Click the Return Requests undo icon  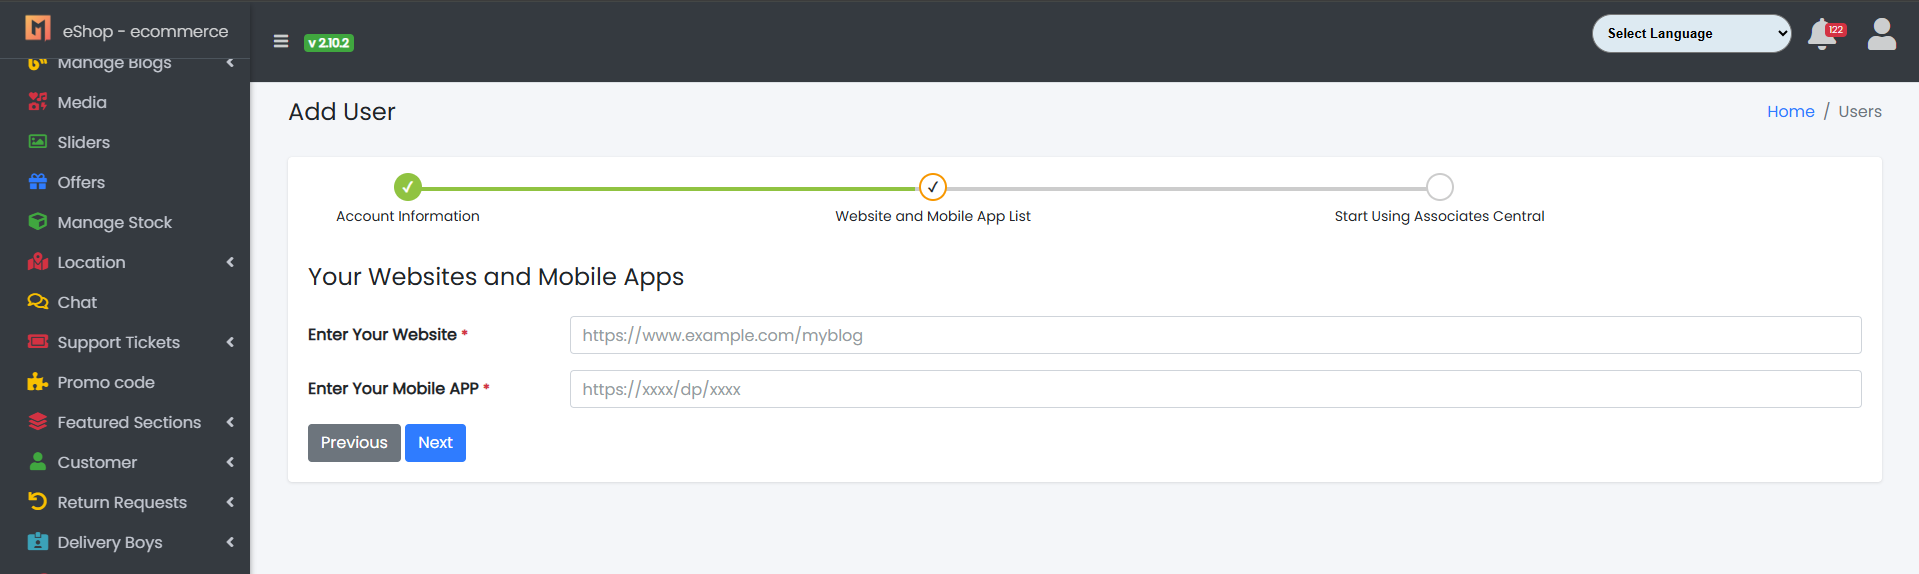click(x=38, y=501)
